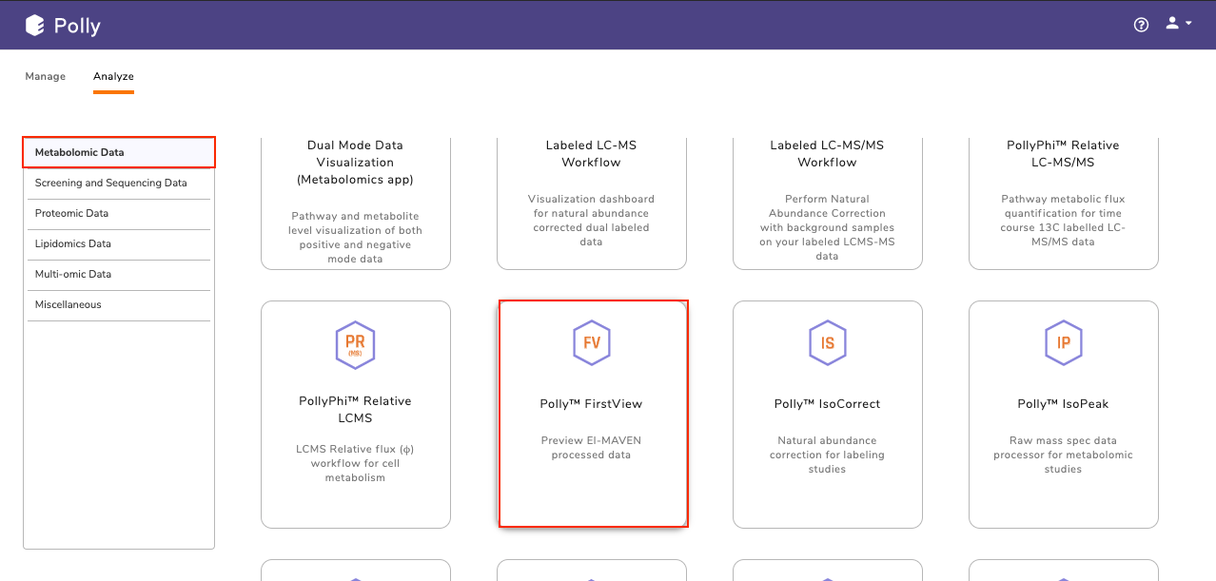Choose Screening and Sequencing Data category

pos(119,183)
